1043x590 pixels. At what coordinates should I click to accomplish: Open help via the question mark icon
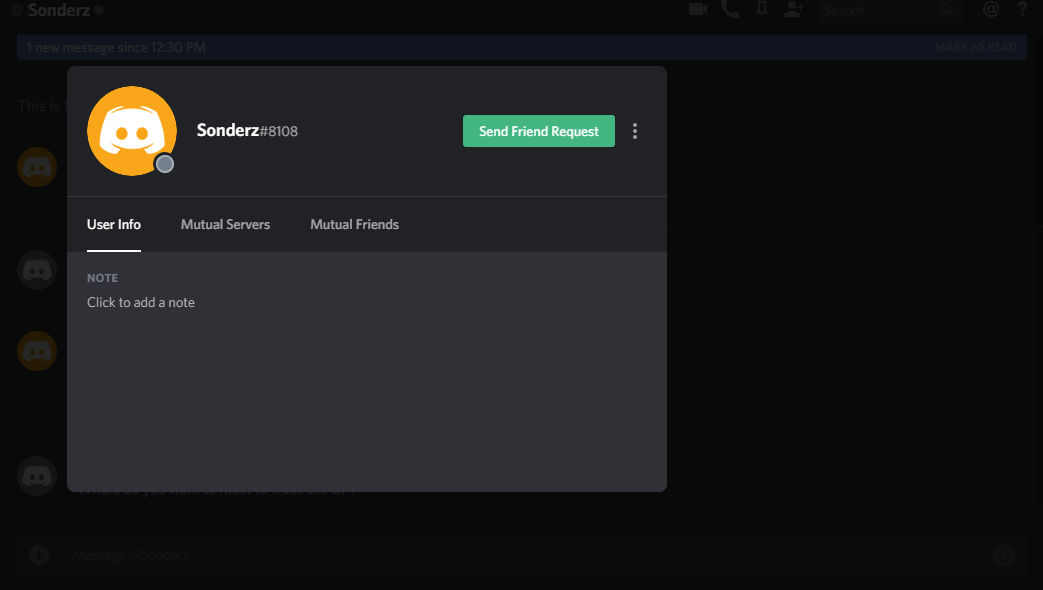pyautogui.click(x=1022, y=9)
